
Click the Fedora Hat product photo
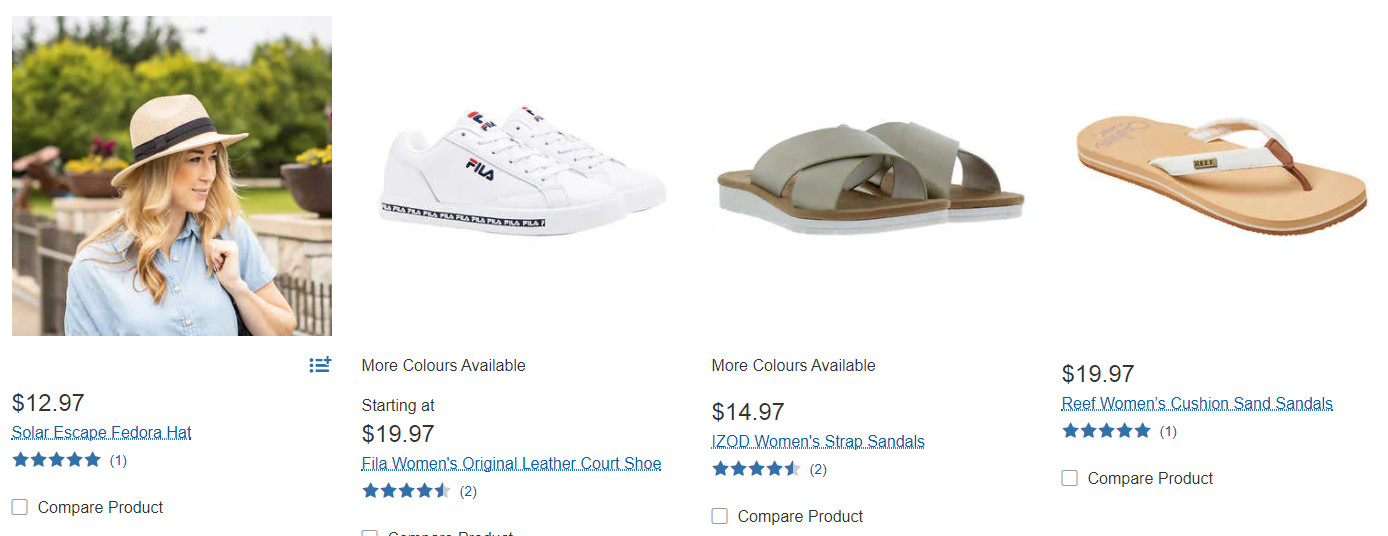172,176
